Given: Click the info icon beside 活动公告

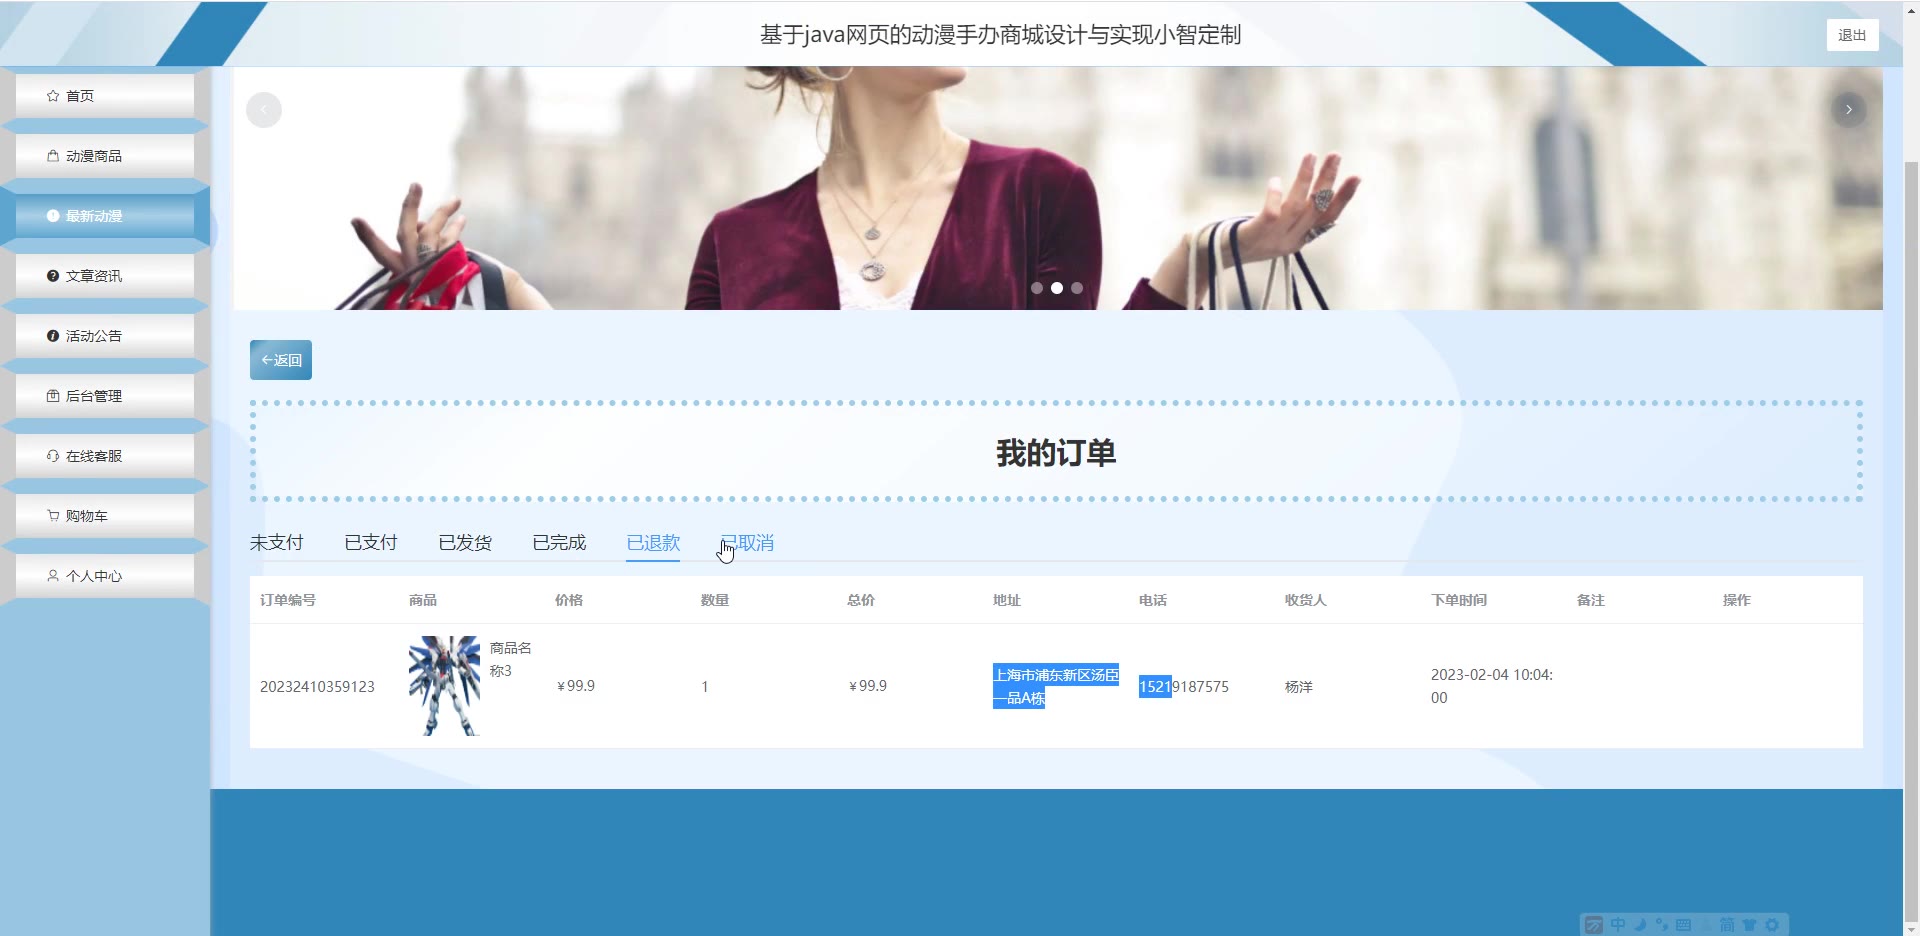Looking at the screenshot, I should (53, 336).
